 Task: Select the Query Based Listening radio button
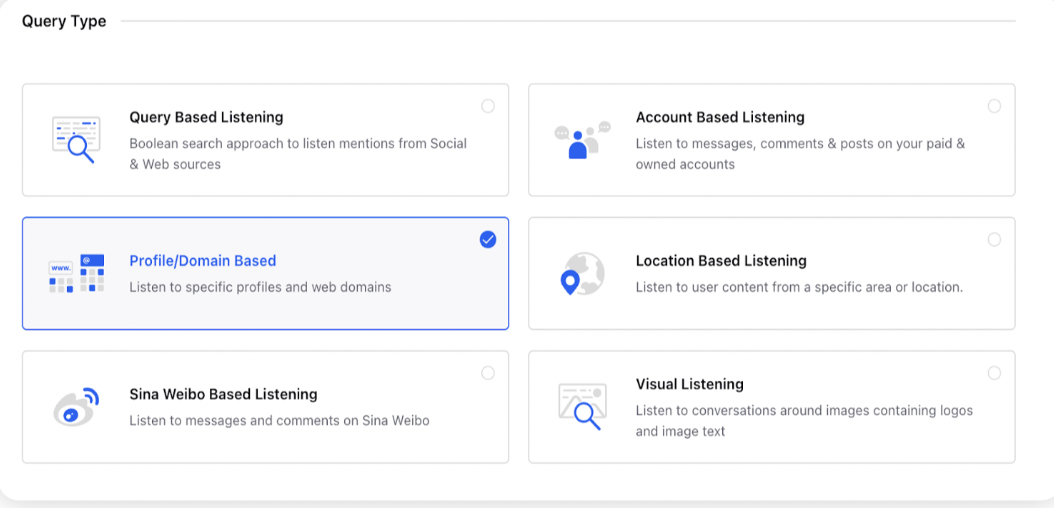tap(488, 106)
